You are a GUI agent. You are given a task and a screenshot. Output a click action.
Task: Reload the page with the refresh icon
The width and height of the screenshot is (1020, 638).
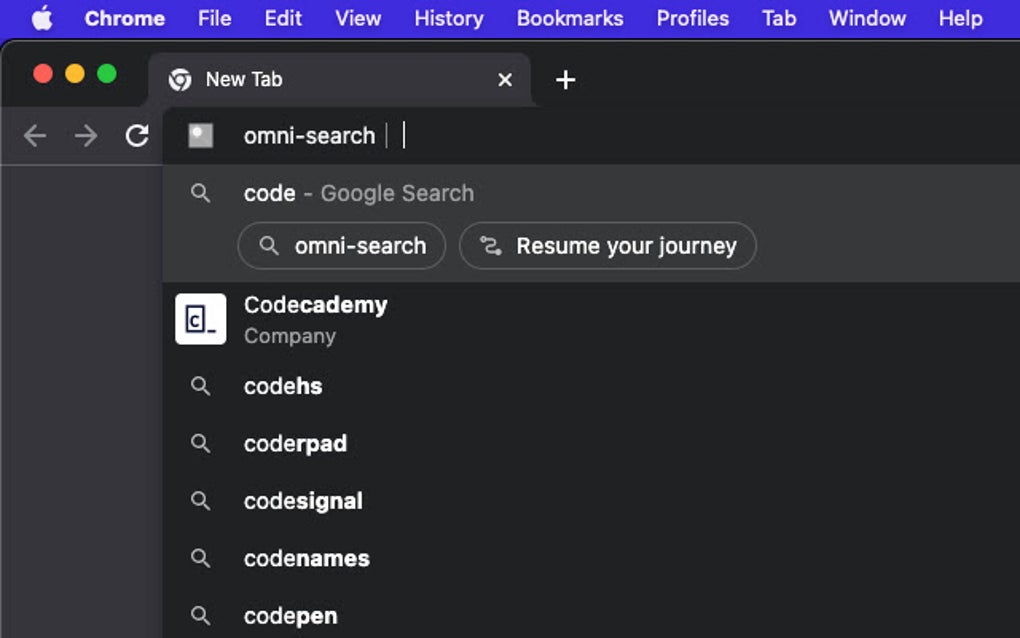click(x=138, y=136)
